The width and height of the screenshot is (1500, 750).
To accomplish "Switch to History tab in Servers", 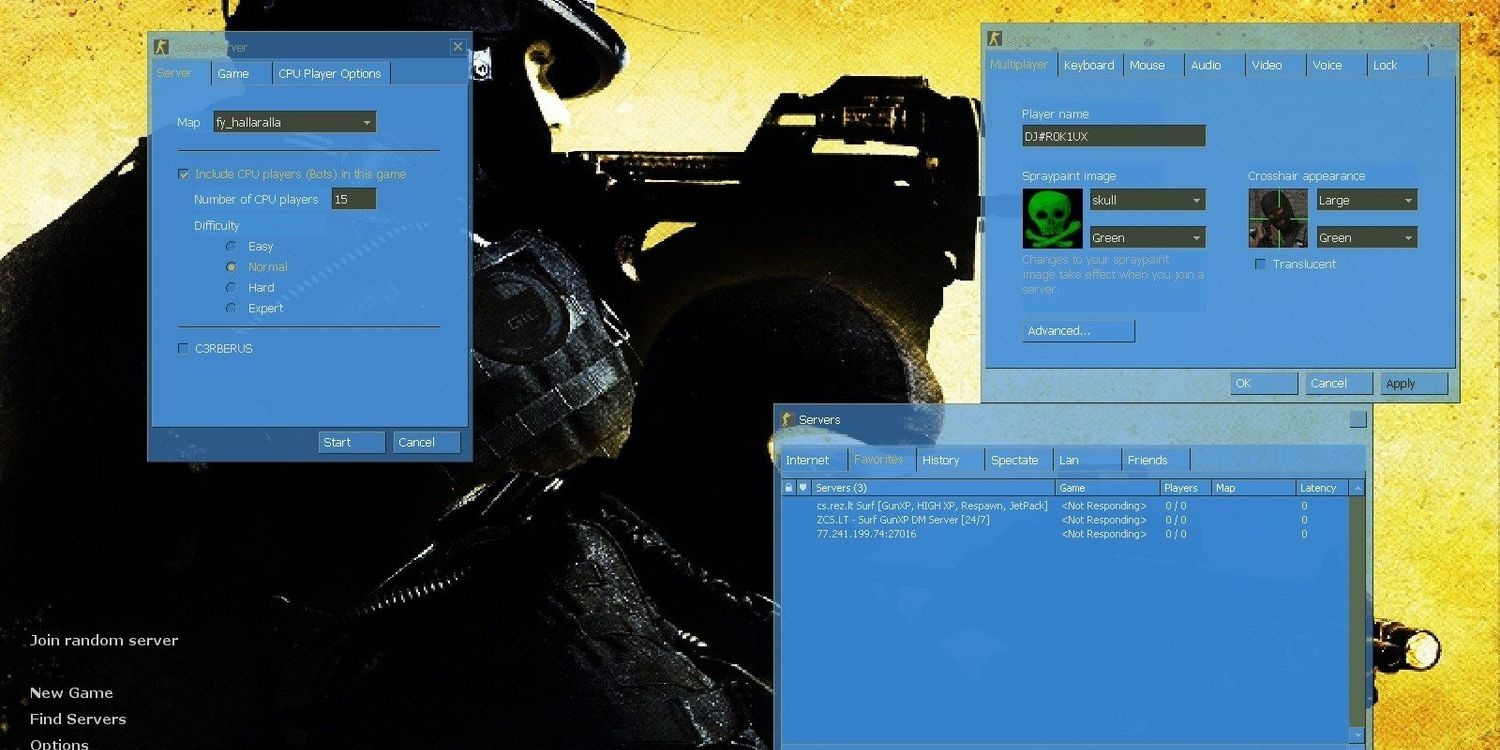I will [950, 460].
